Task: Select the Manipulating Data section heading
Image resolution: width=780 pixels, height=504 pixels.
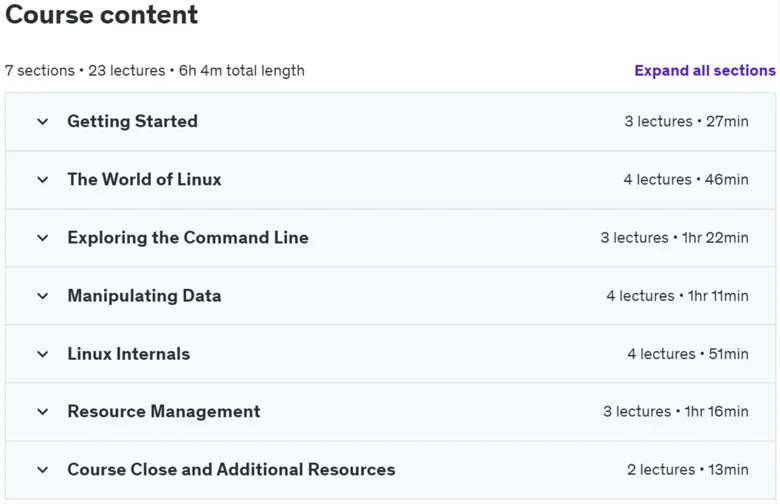Action: (144, 296)
